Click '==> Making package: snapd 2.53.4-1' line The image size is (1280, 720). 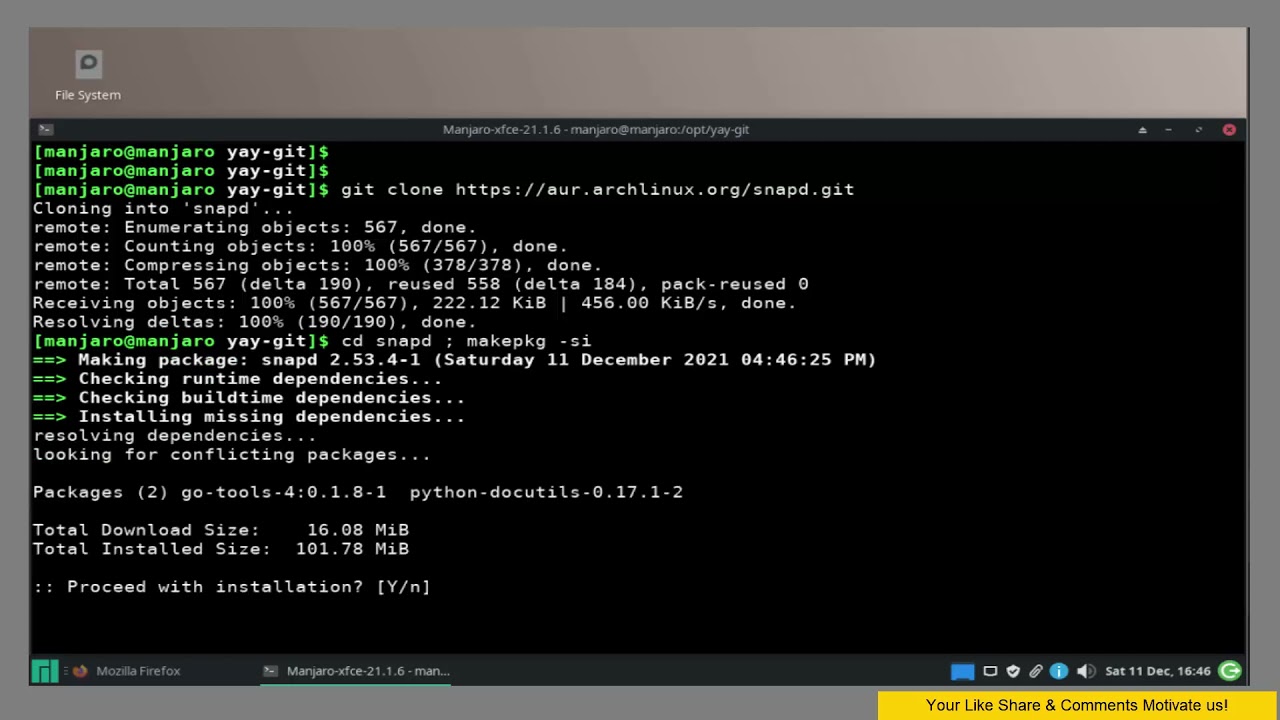pyautogui.click(x=455, y=359)
